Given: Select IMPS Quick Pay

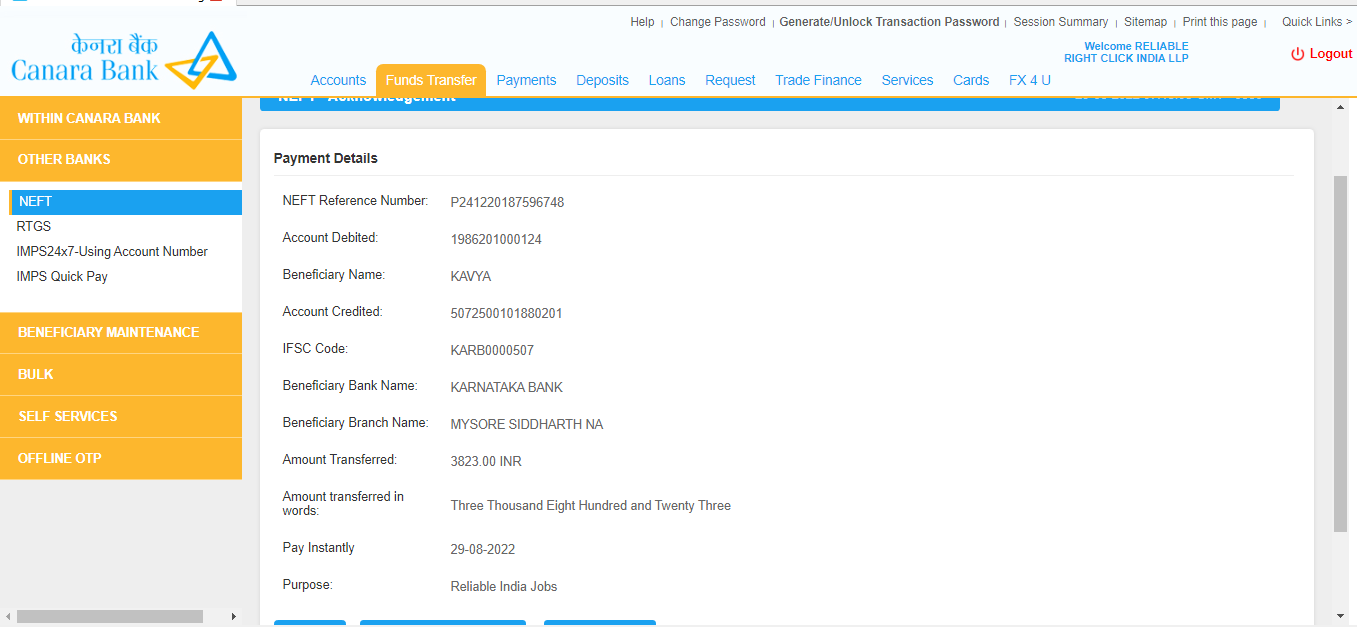Looking at the screenshot, I should pyautogui.click(x=62, y=277).
